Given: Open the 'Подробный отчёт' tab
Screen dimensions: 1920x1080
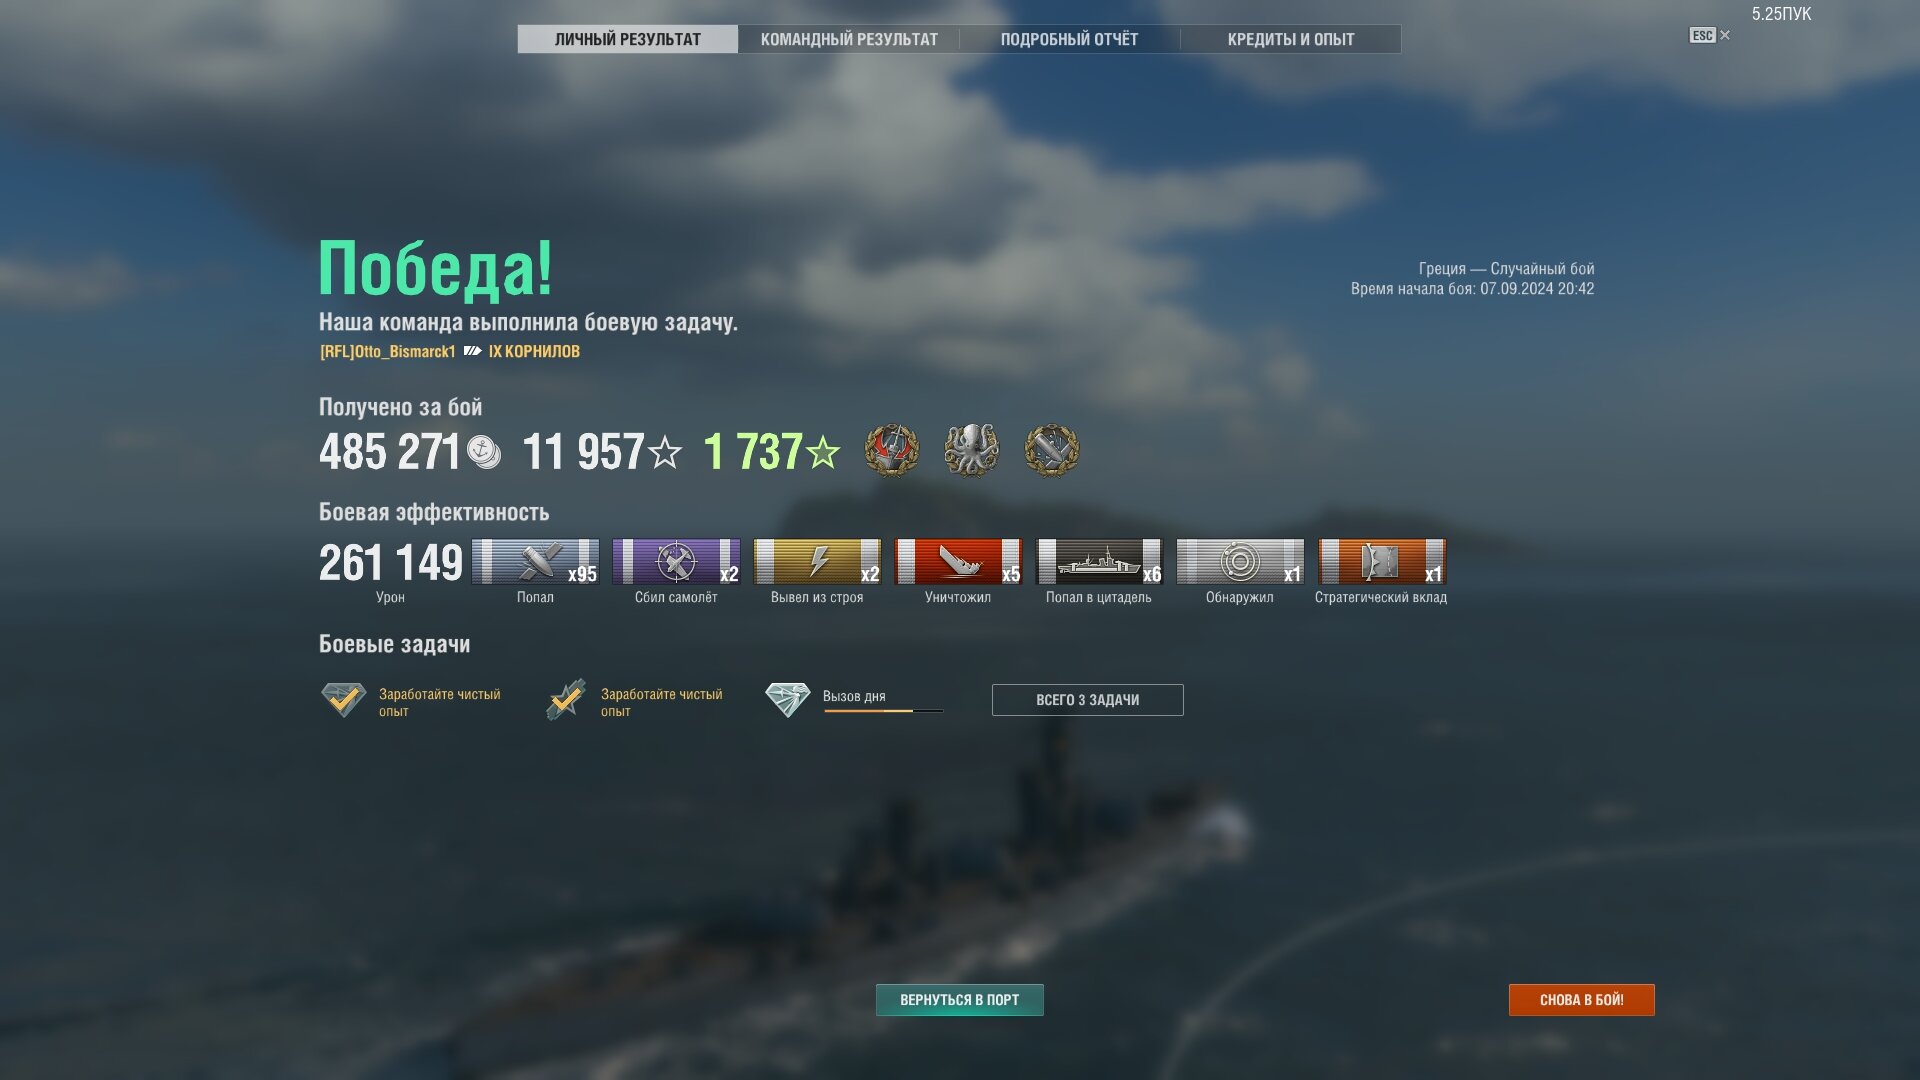Looking at the screenshot, I should 1069,39.
